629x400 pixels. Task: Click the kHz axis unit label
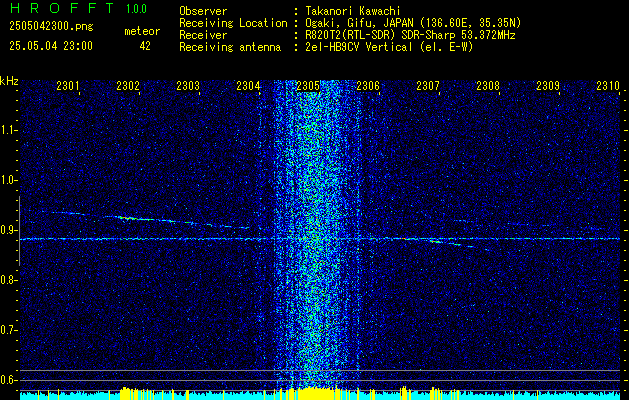pyautogui.click(x=9, y=81)
